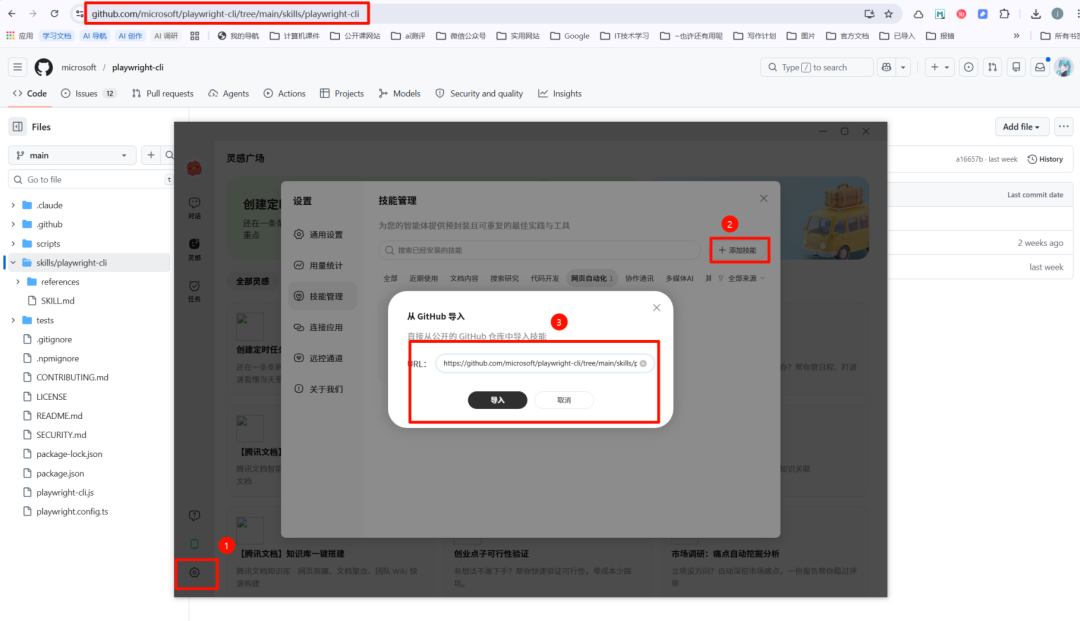Image resolution: width=1080 pixels, height=621 pixels.
Task: Select 技能管理 in the settings sidebar
Action: coord(322,296)
